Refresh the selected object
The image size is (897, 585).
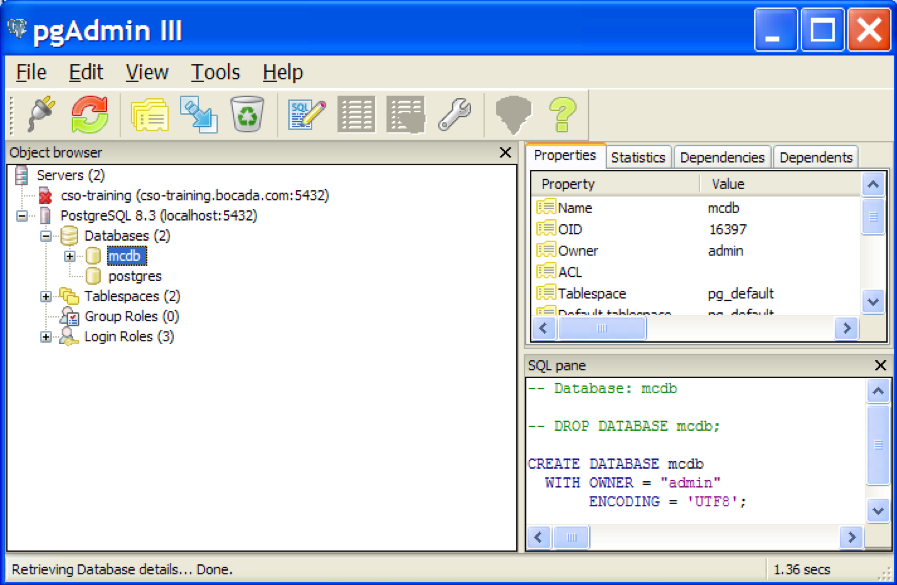click(x=88, y=114)
